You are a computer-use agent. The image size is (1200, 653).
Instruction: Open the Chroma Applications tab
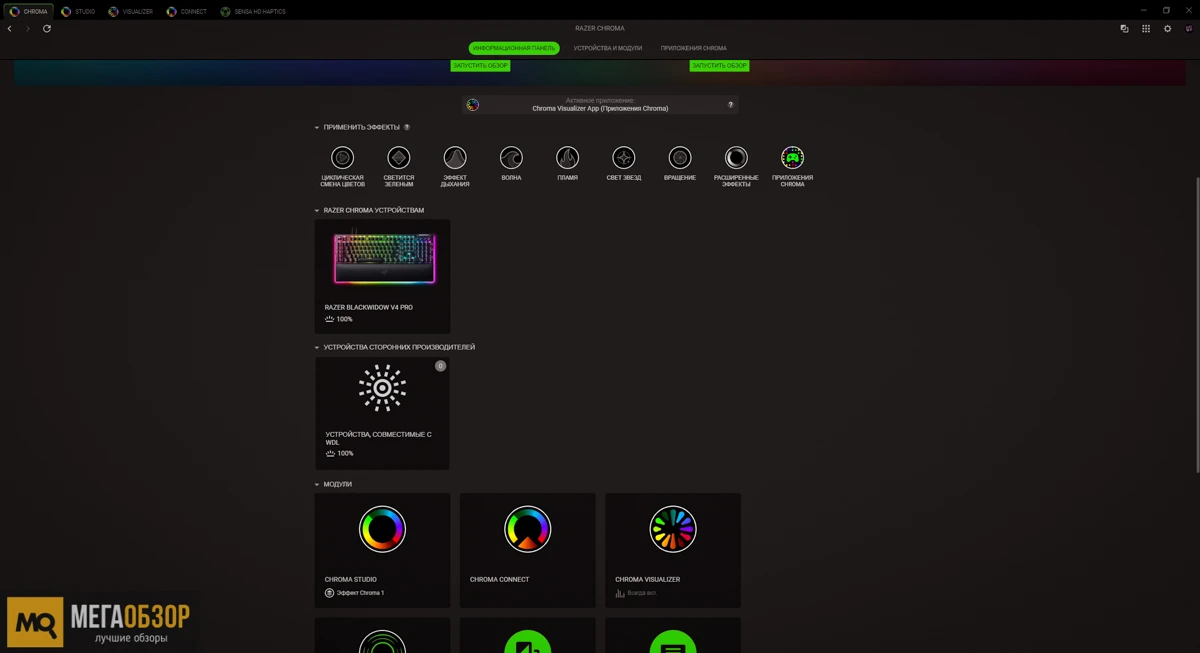coord(694,48)
